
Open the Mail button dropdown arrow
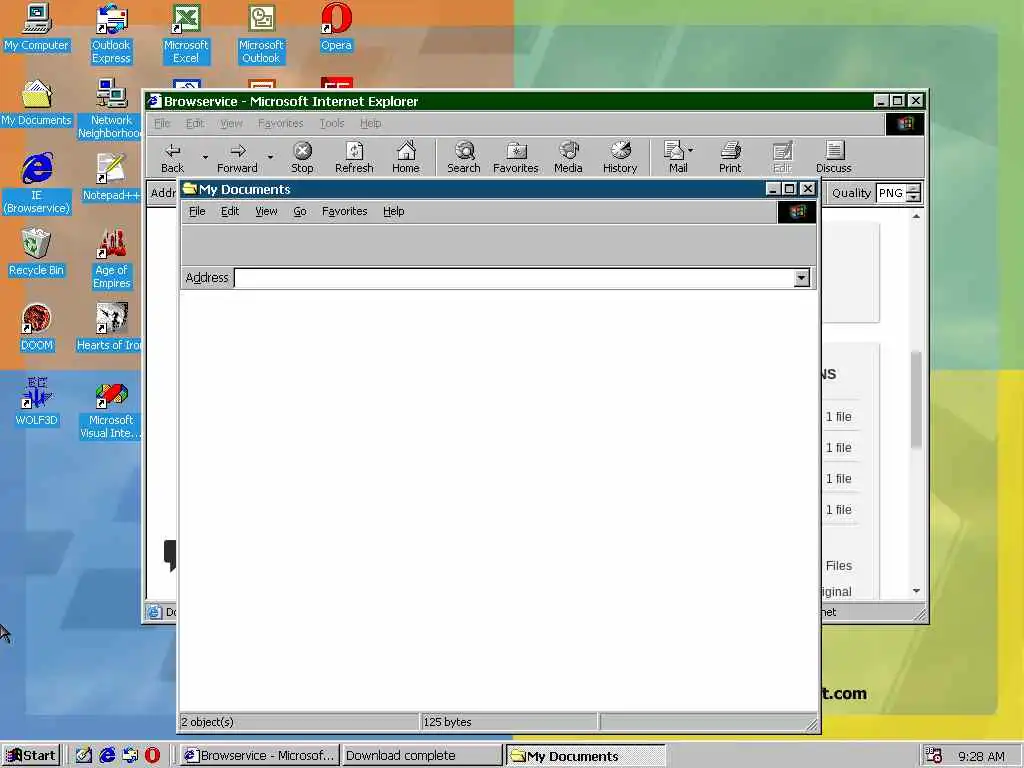click(x=691, y=150)
